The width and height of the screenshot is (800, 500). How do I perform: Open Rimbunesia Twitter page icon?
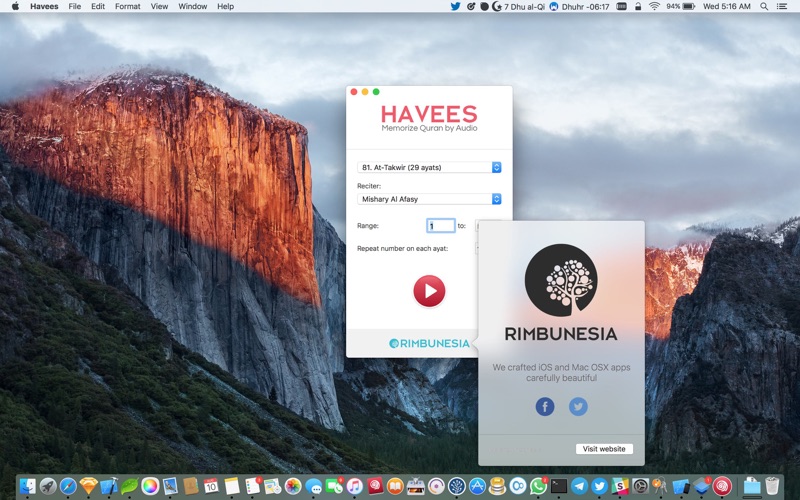[x=578, y=407]
